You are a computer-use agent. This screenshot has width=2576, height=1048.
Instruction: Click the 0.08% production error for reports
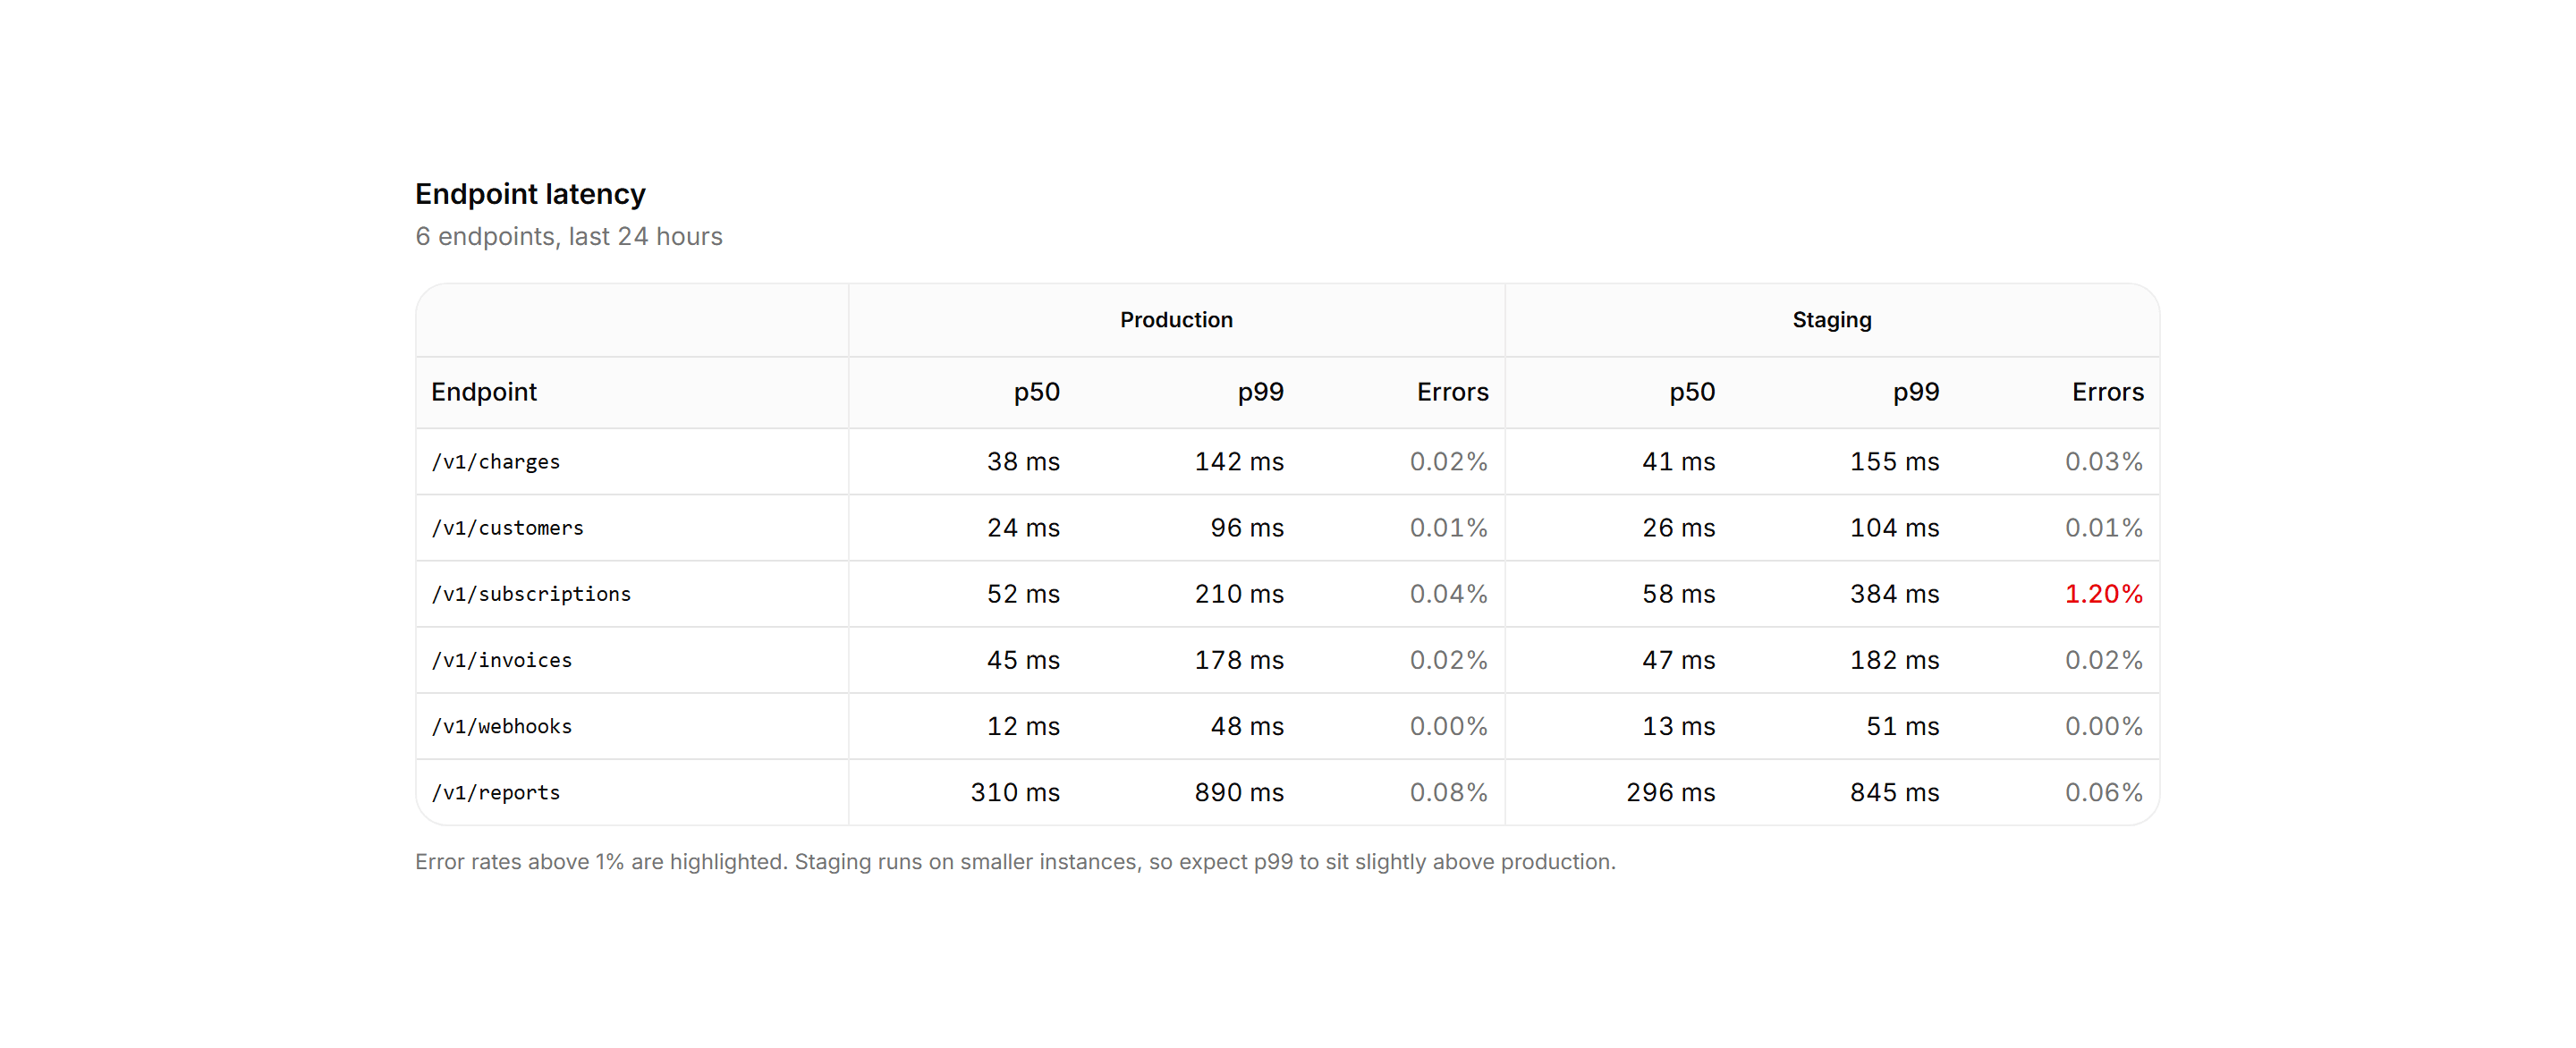1448,792
